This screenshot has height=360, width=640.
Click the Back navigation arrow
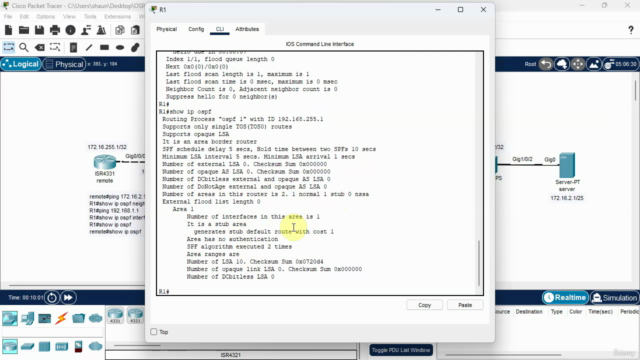click(546, 64)
